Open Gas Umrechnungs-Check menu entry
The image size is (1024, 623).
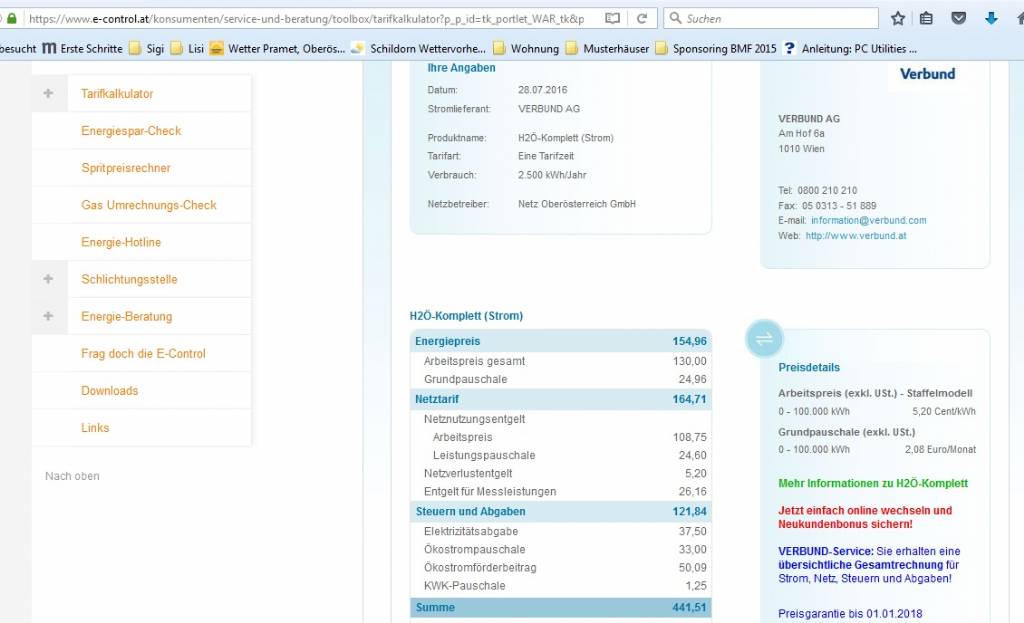click(x=149, y=205)
